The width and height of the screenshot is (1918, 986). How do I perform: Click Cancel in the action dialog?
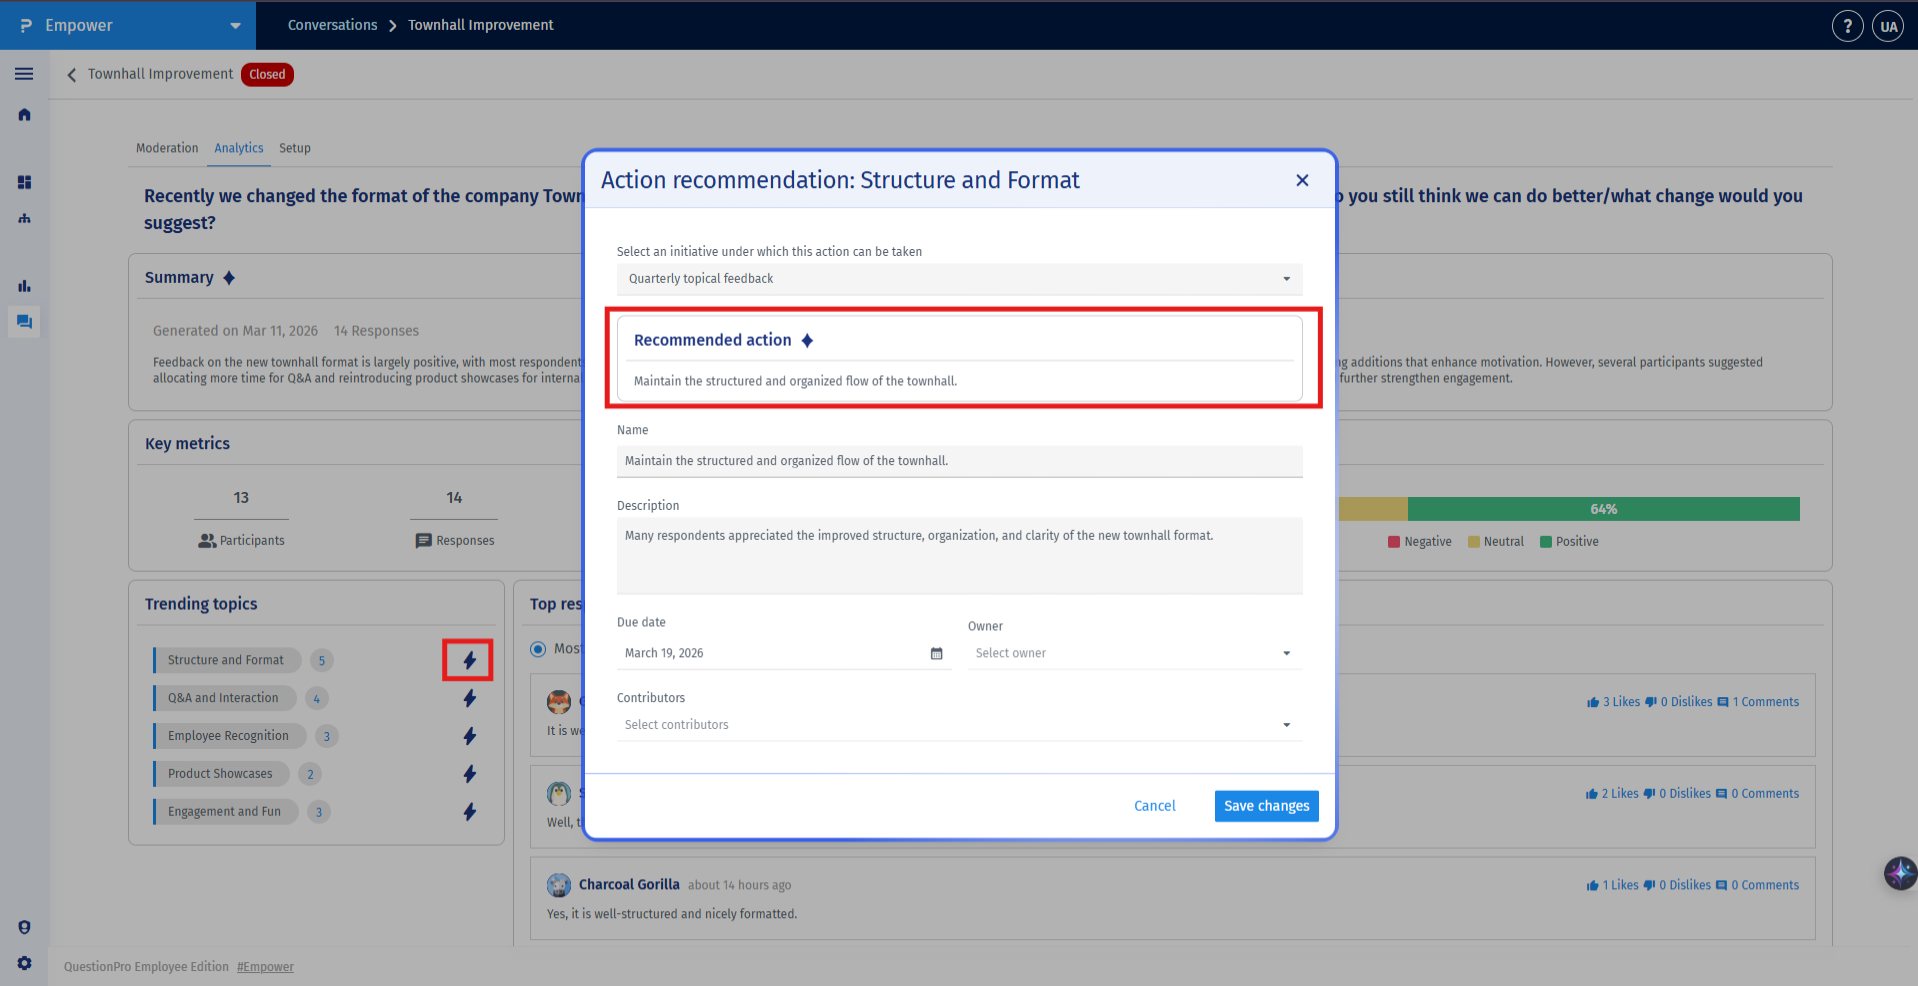click(x=1154, y=806)
